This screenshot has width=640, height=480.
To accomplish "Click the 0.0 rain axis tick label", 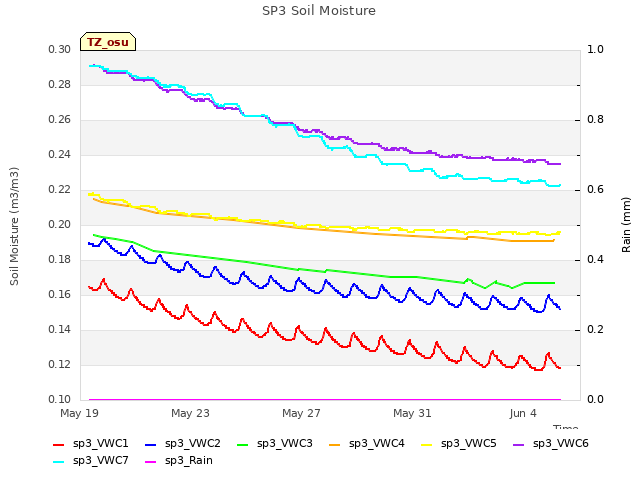I will click(x=596, y=400).
